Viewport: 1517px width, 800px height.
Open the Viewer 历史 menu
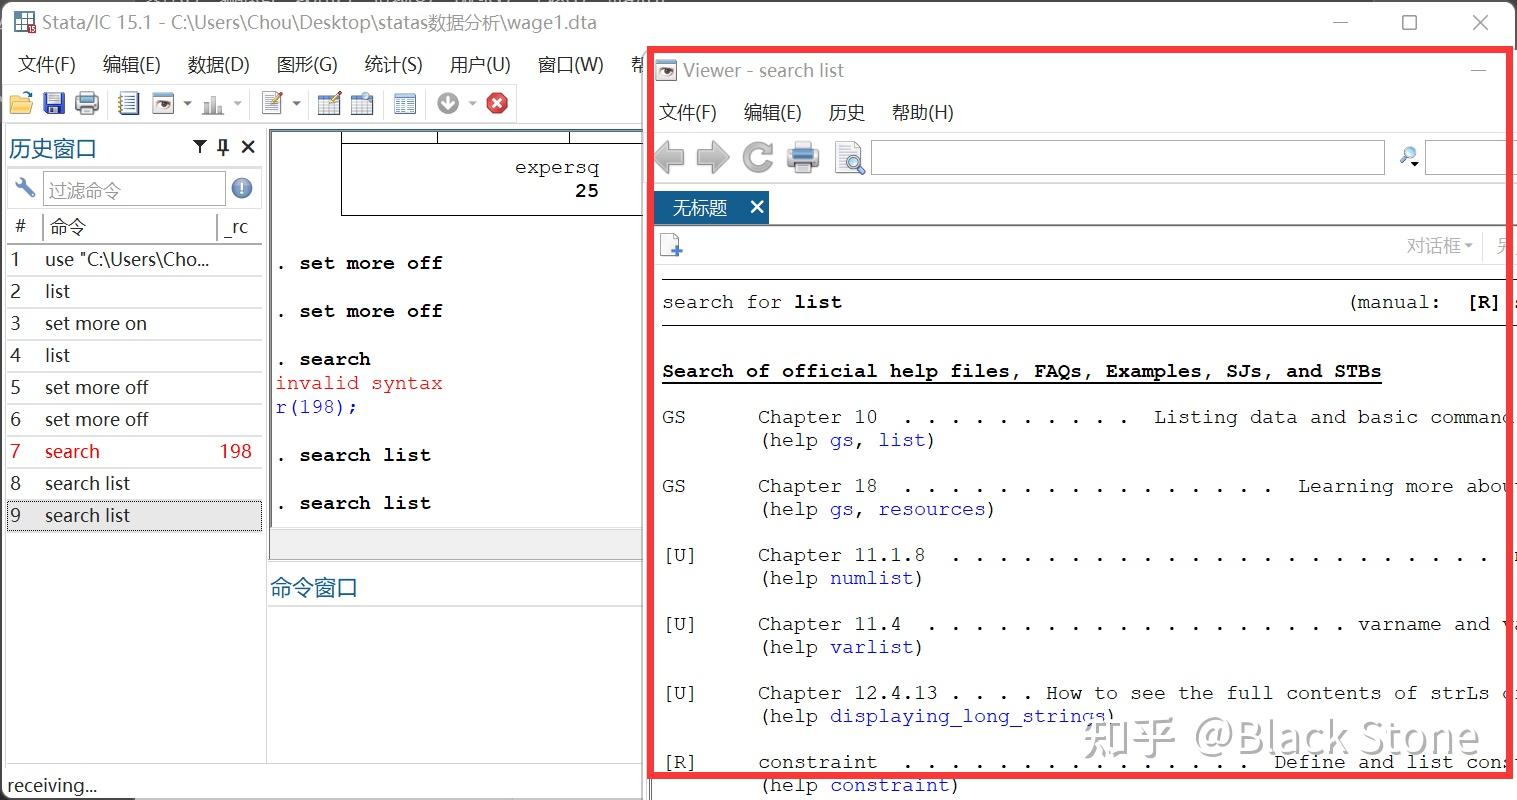[847, 113]
